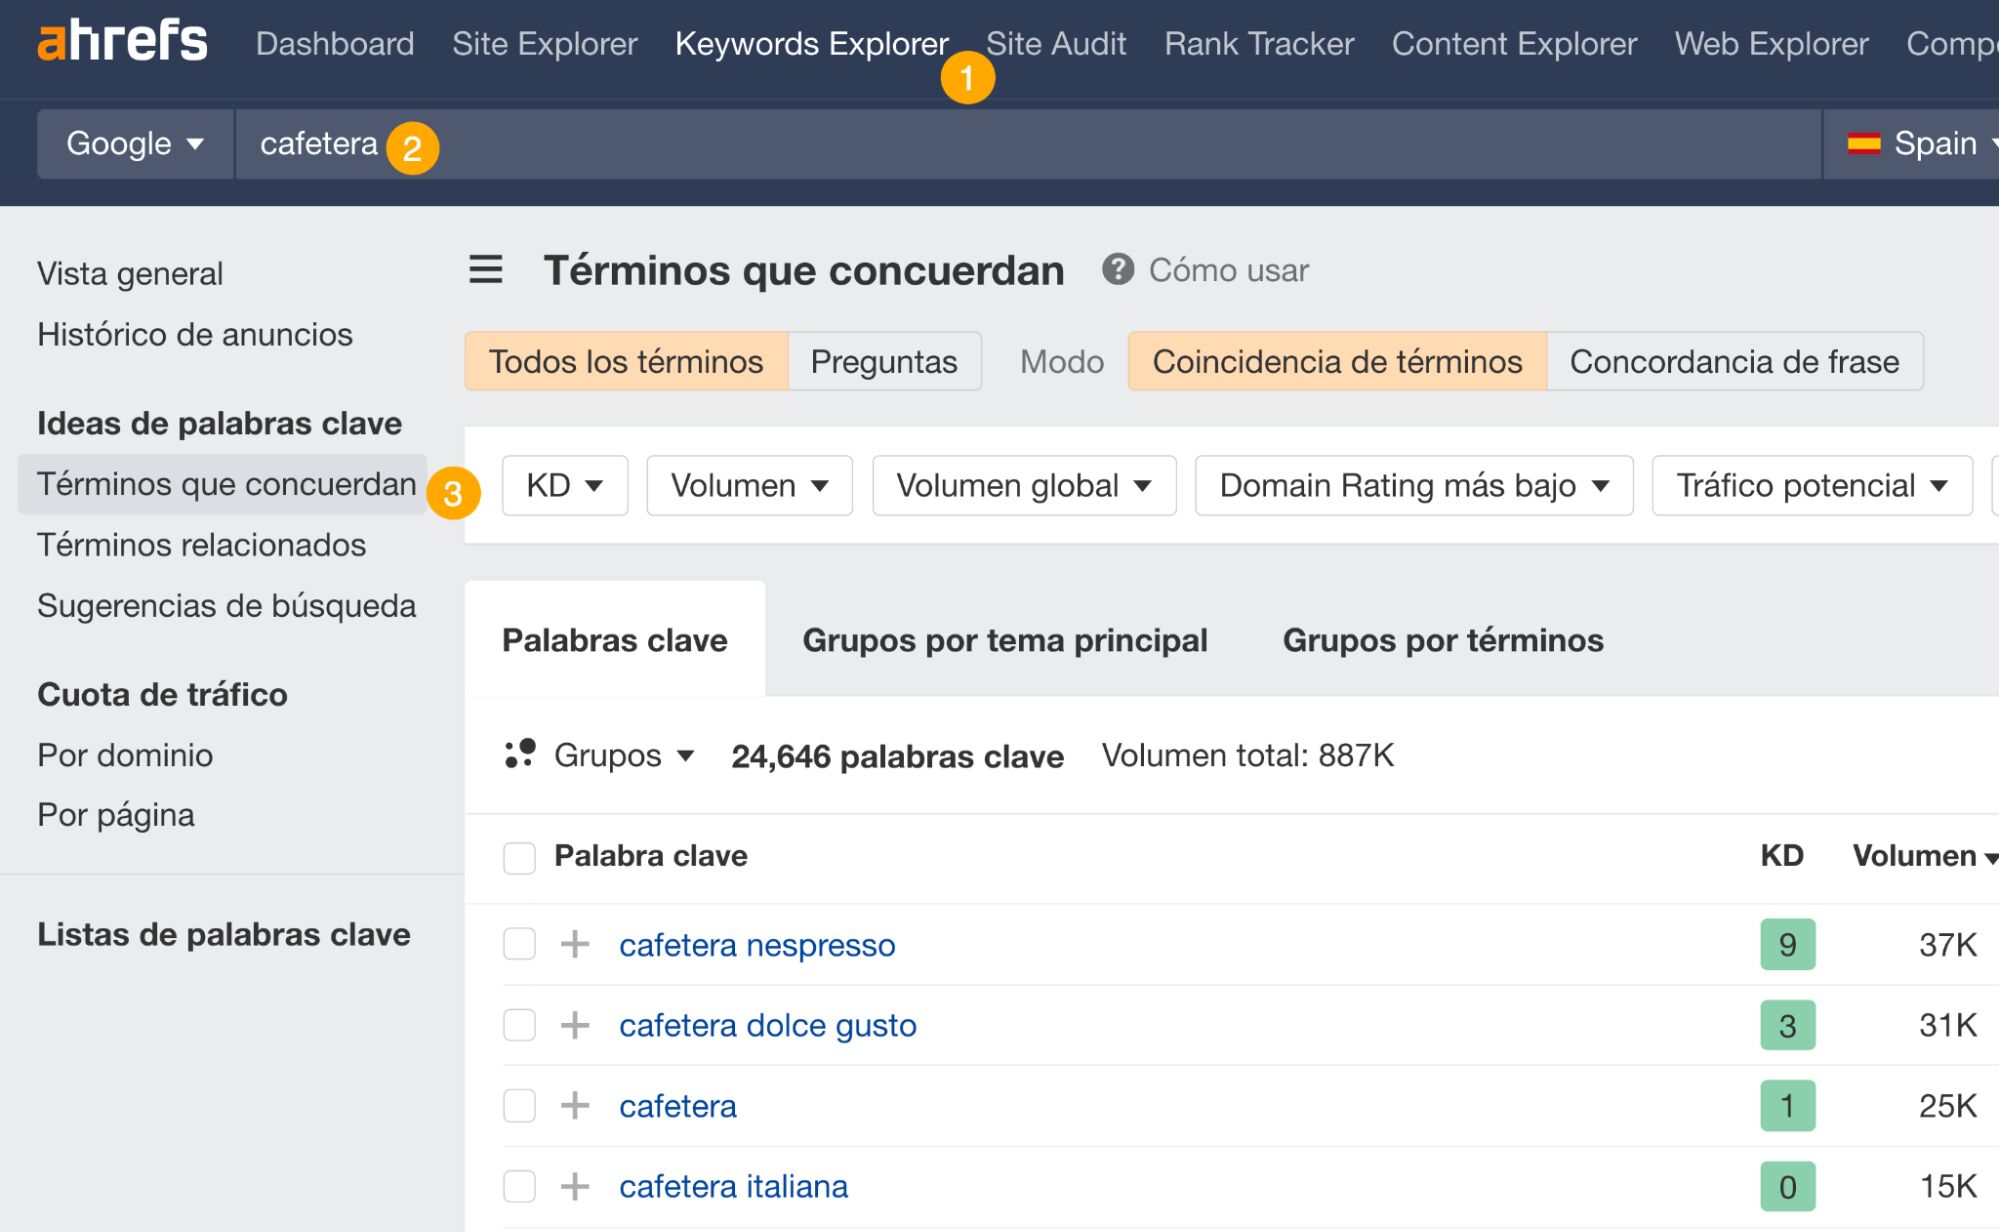This screenshot has width=1999, height=1232.
Task: Click the Grupos grid icon
Action: tap(520, 755)
